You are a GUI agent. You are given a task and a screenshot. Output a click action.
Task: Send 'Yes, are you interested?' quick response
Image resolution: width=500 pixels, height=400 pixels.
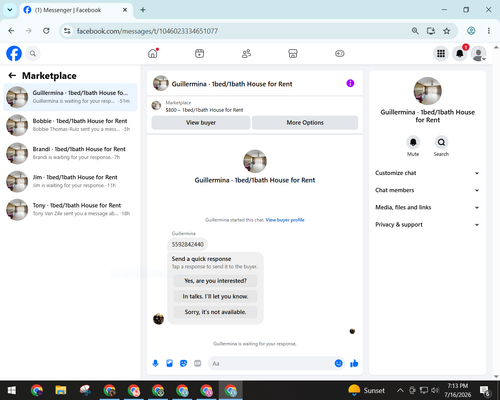pos(215,281)
